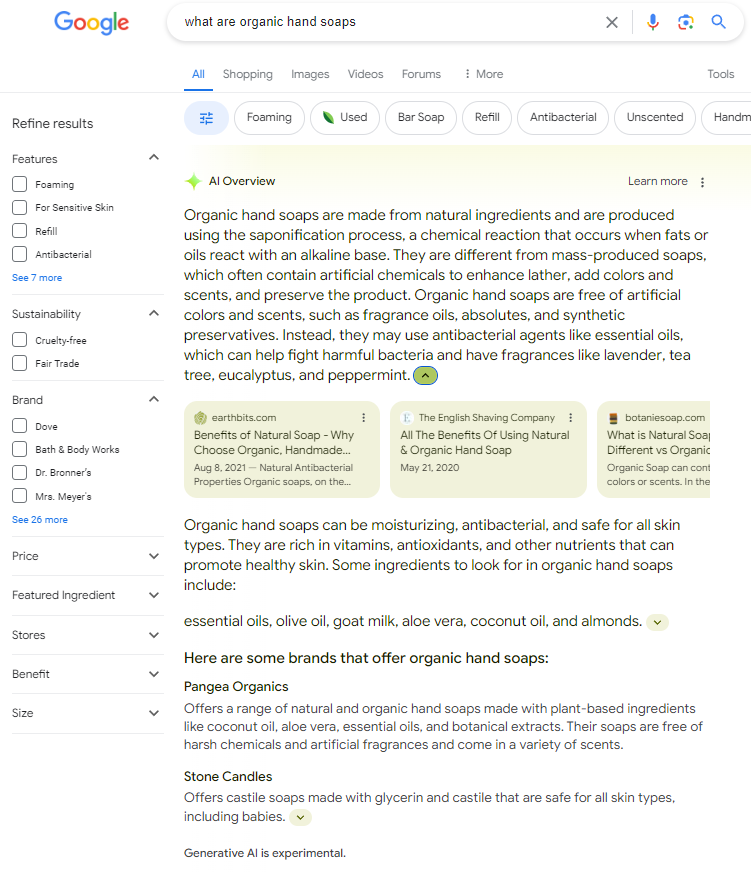Switch to the Forums tab
Viewport: 751px width, 872px height.
pyautogui.click(x=421, y=74)
